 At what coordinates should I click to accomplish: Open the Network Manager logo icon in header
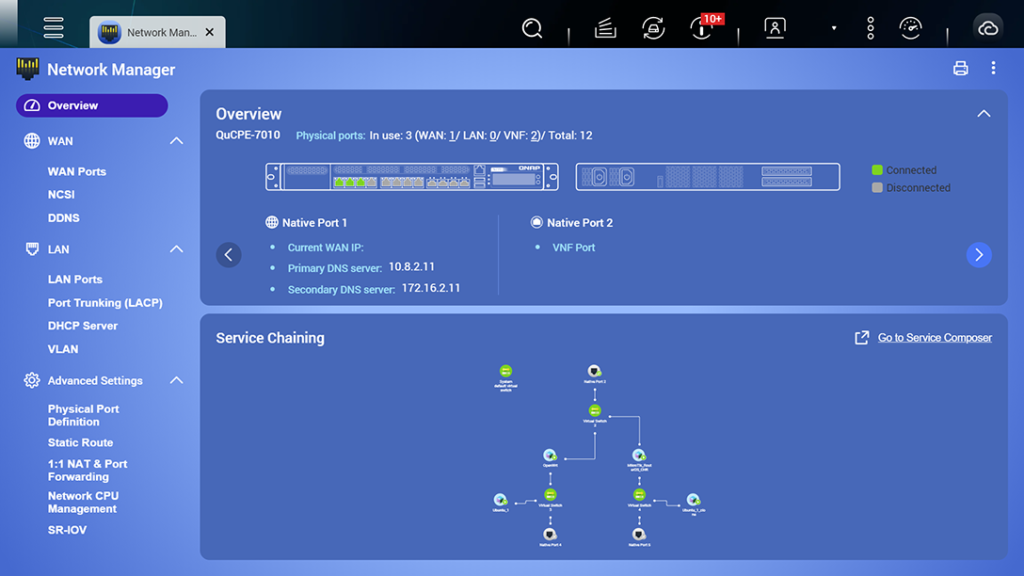28,69
